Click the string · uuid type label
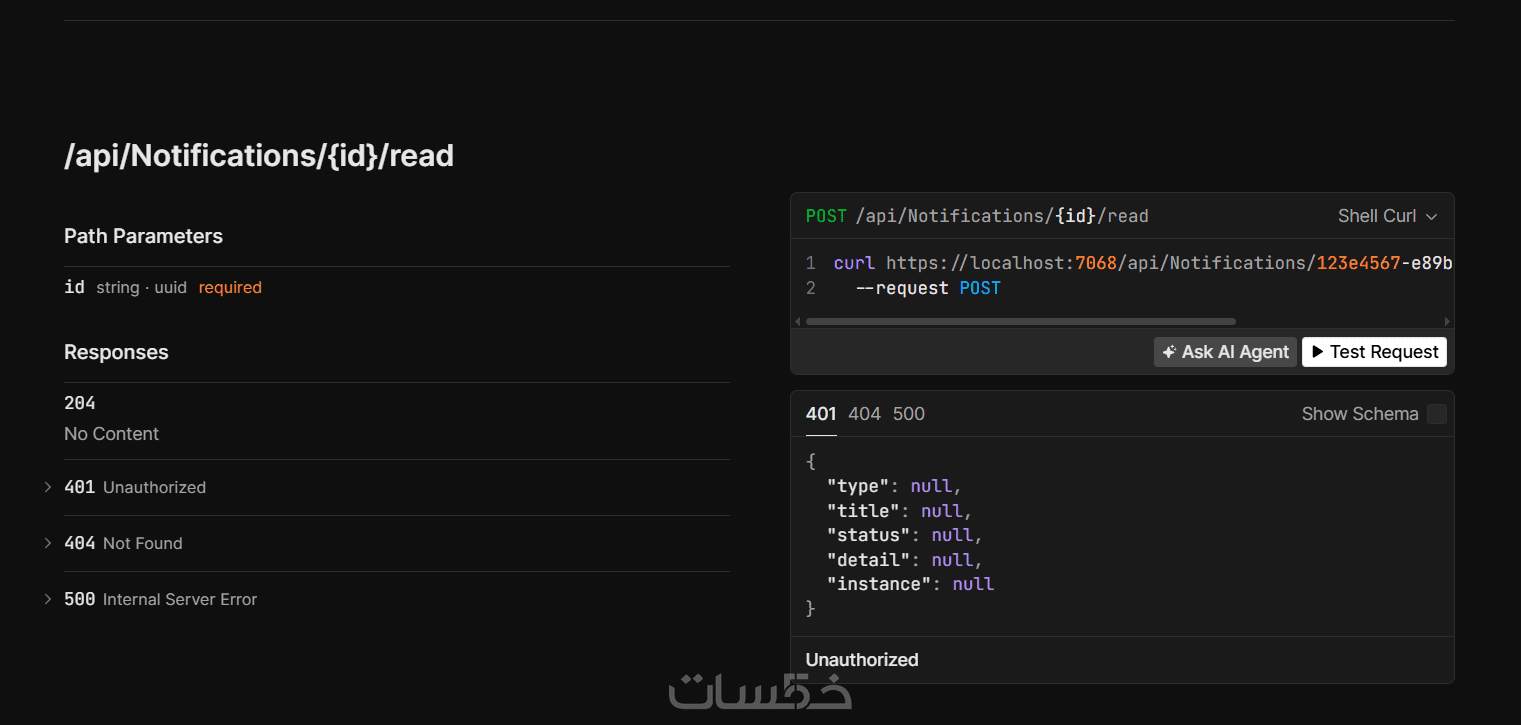Screen dimensions: 1521x725 (x=141, y=288)
